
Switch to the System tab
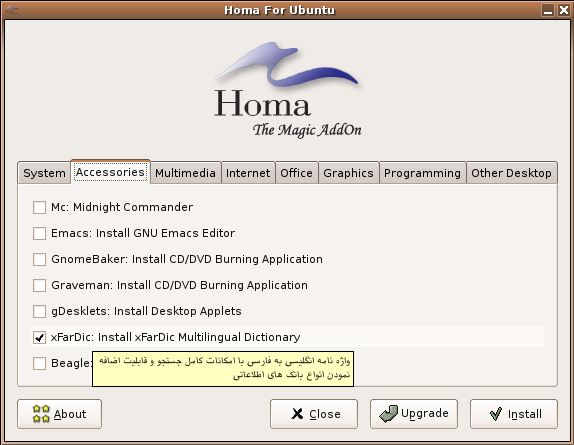coord(44,173)
